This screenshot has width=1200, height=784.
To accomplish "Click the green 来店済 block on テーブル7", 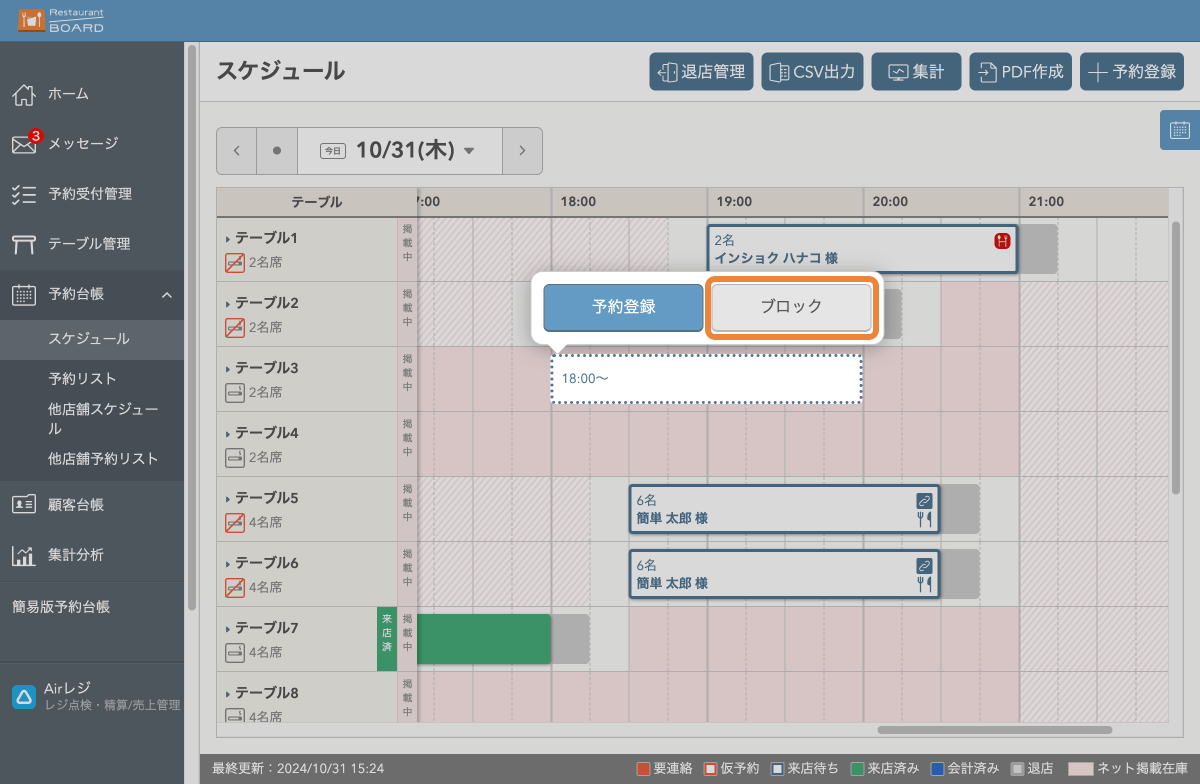I will tap(484, 639).
